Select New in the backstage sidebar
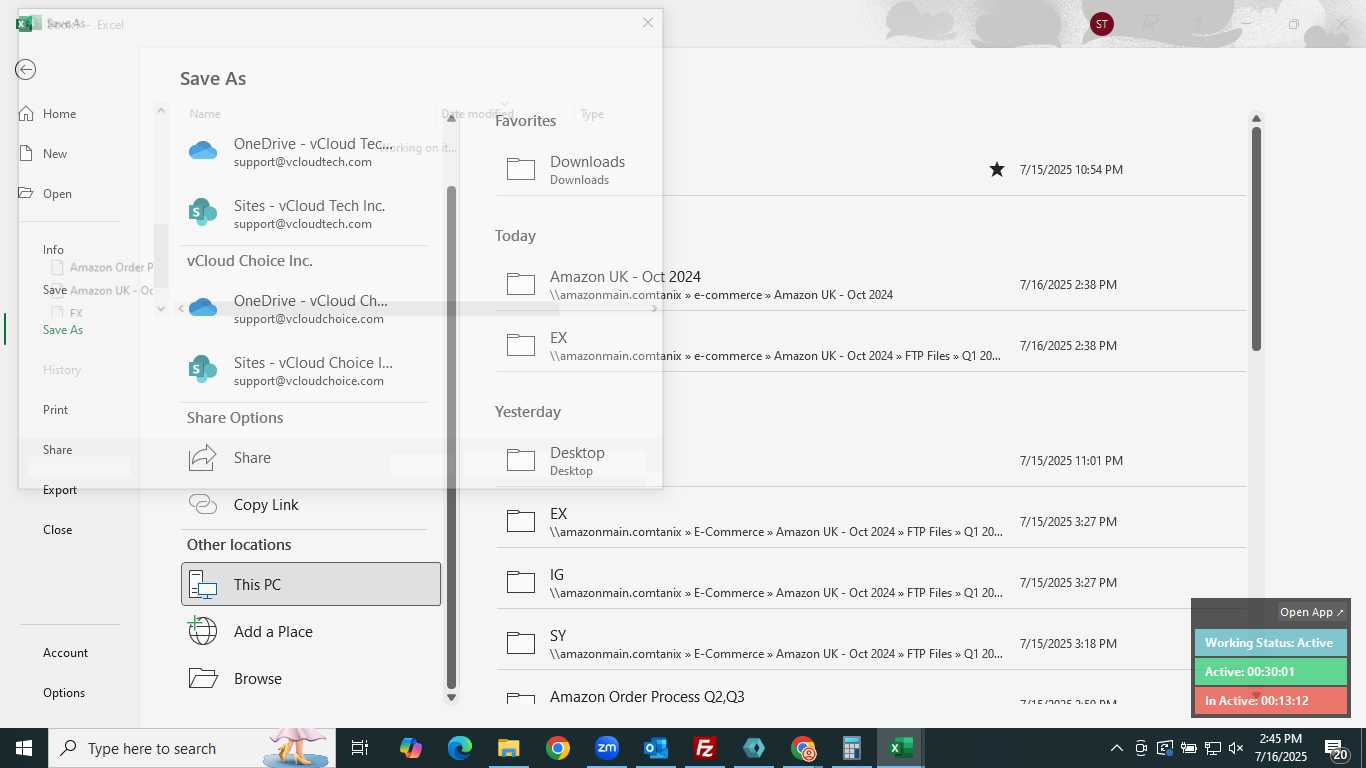The image size is (1366, 768). pyautogui.click(x=55, y=154)
